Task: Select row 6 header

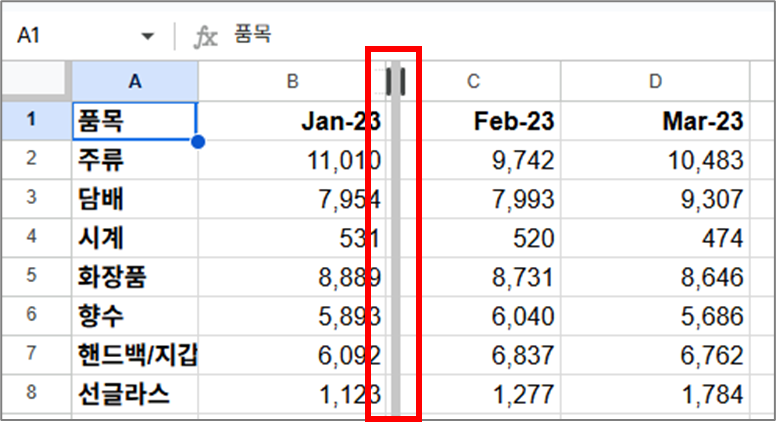Action: point(37,316)
